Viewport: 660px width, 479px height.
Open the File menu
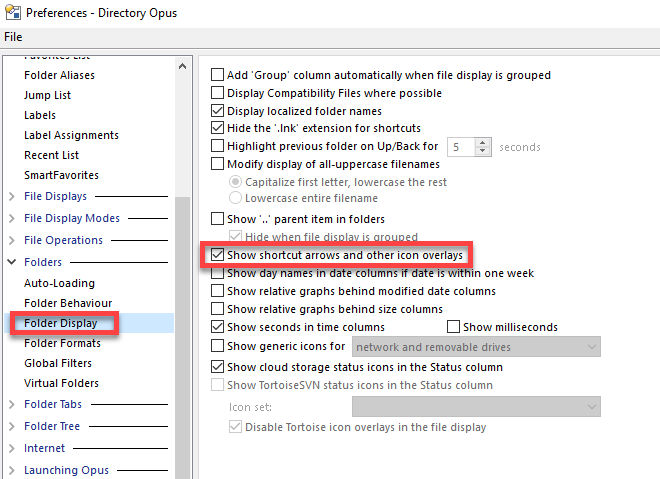pyautogui.click(x=13, y=37)
